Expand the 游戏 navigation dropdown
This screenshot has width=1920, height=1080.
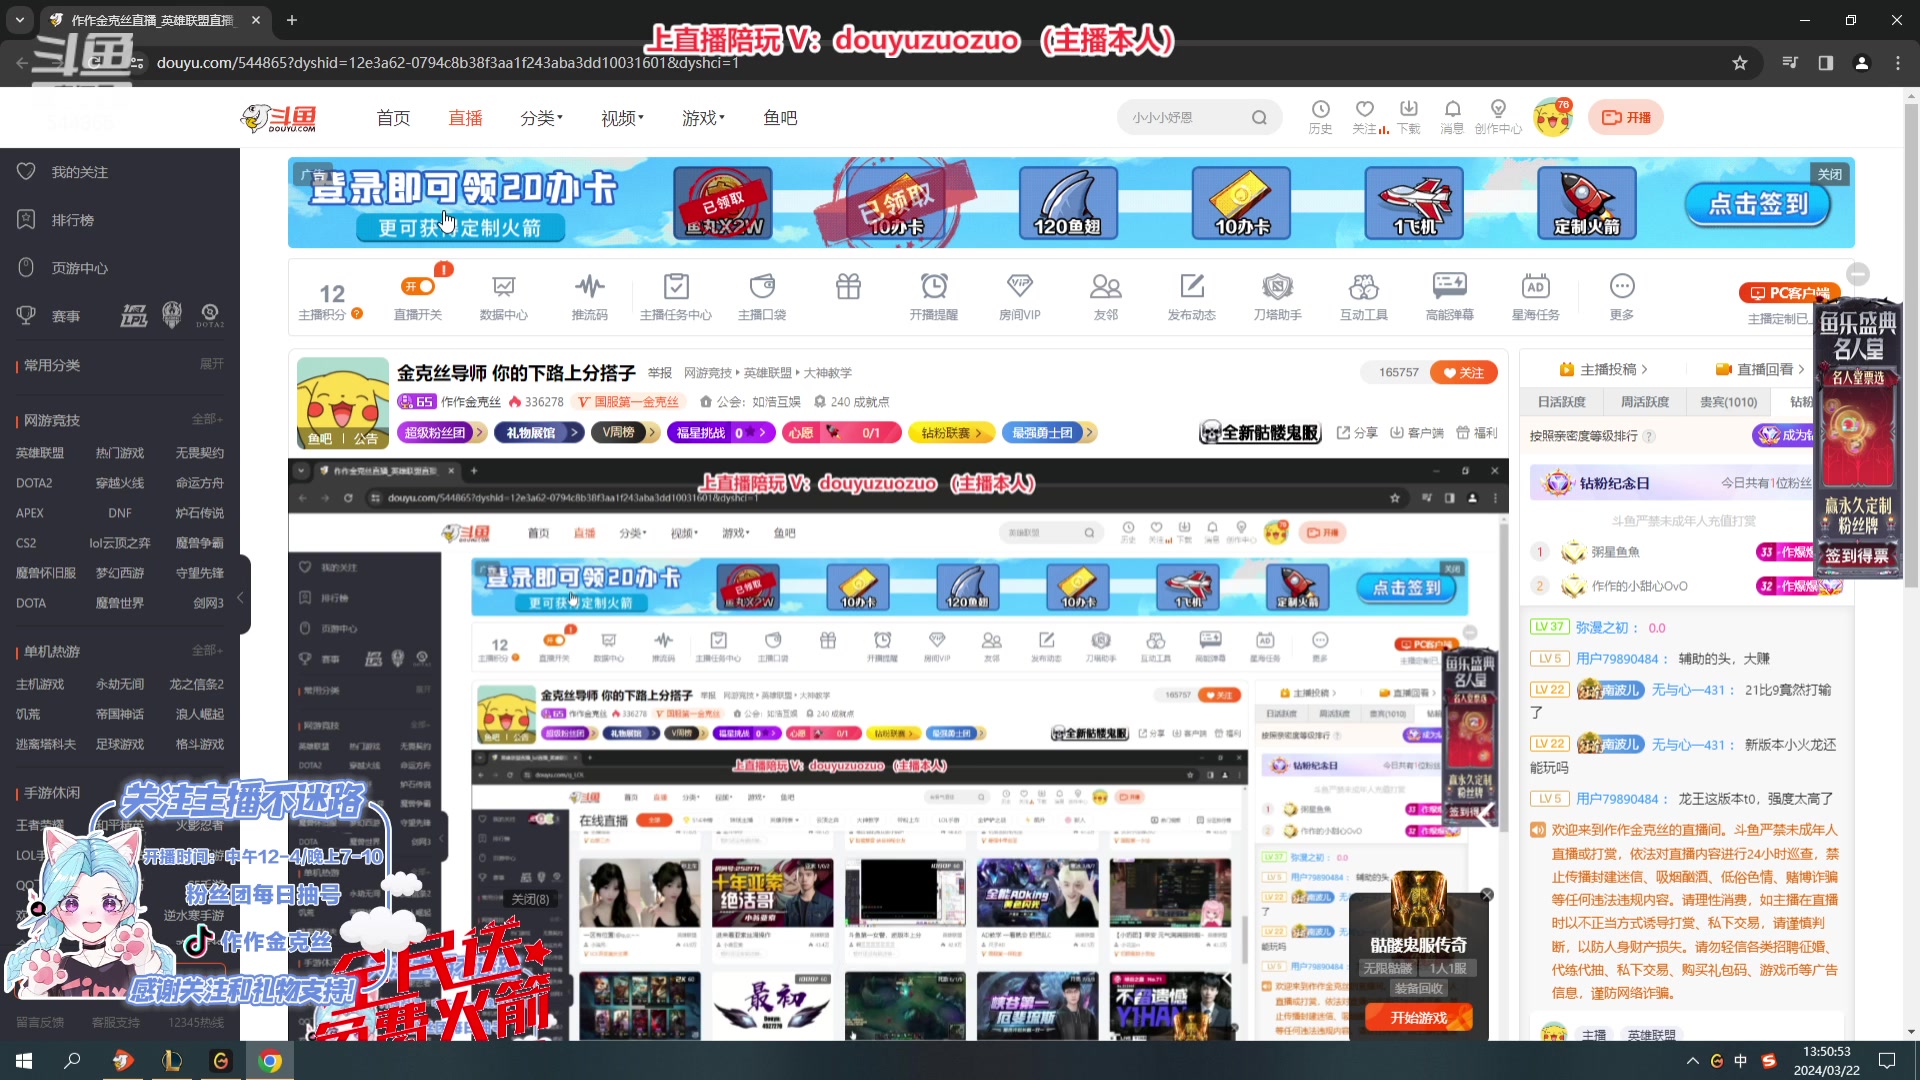pyautogui.click(x=703, y=118)
